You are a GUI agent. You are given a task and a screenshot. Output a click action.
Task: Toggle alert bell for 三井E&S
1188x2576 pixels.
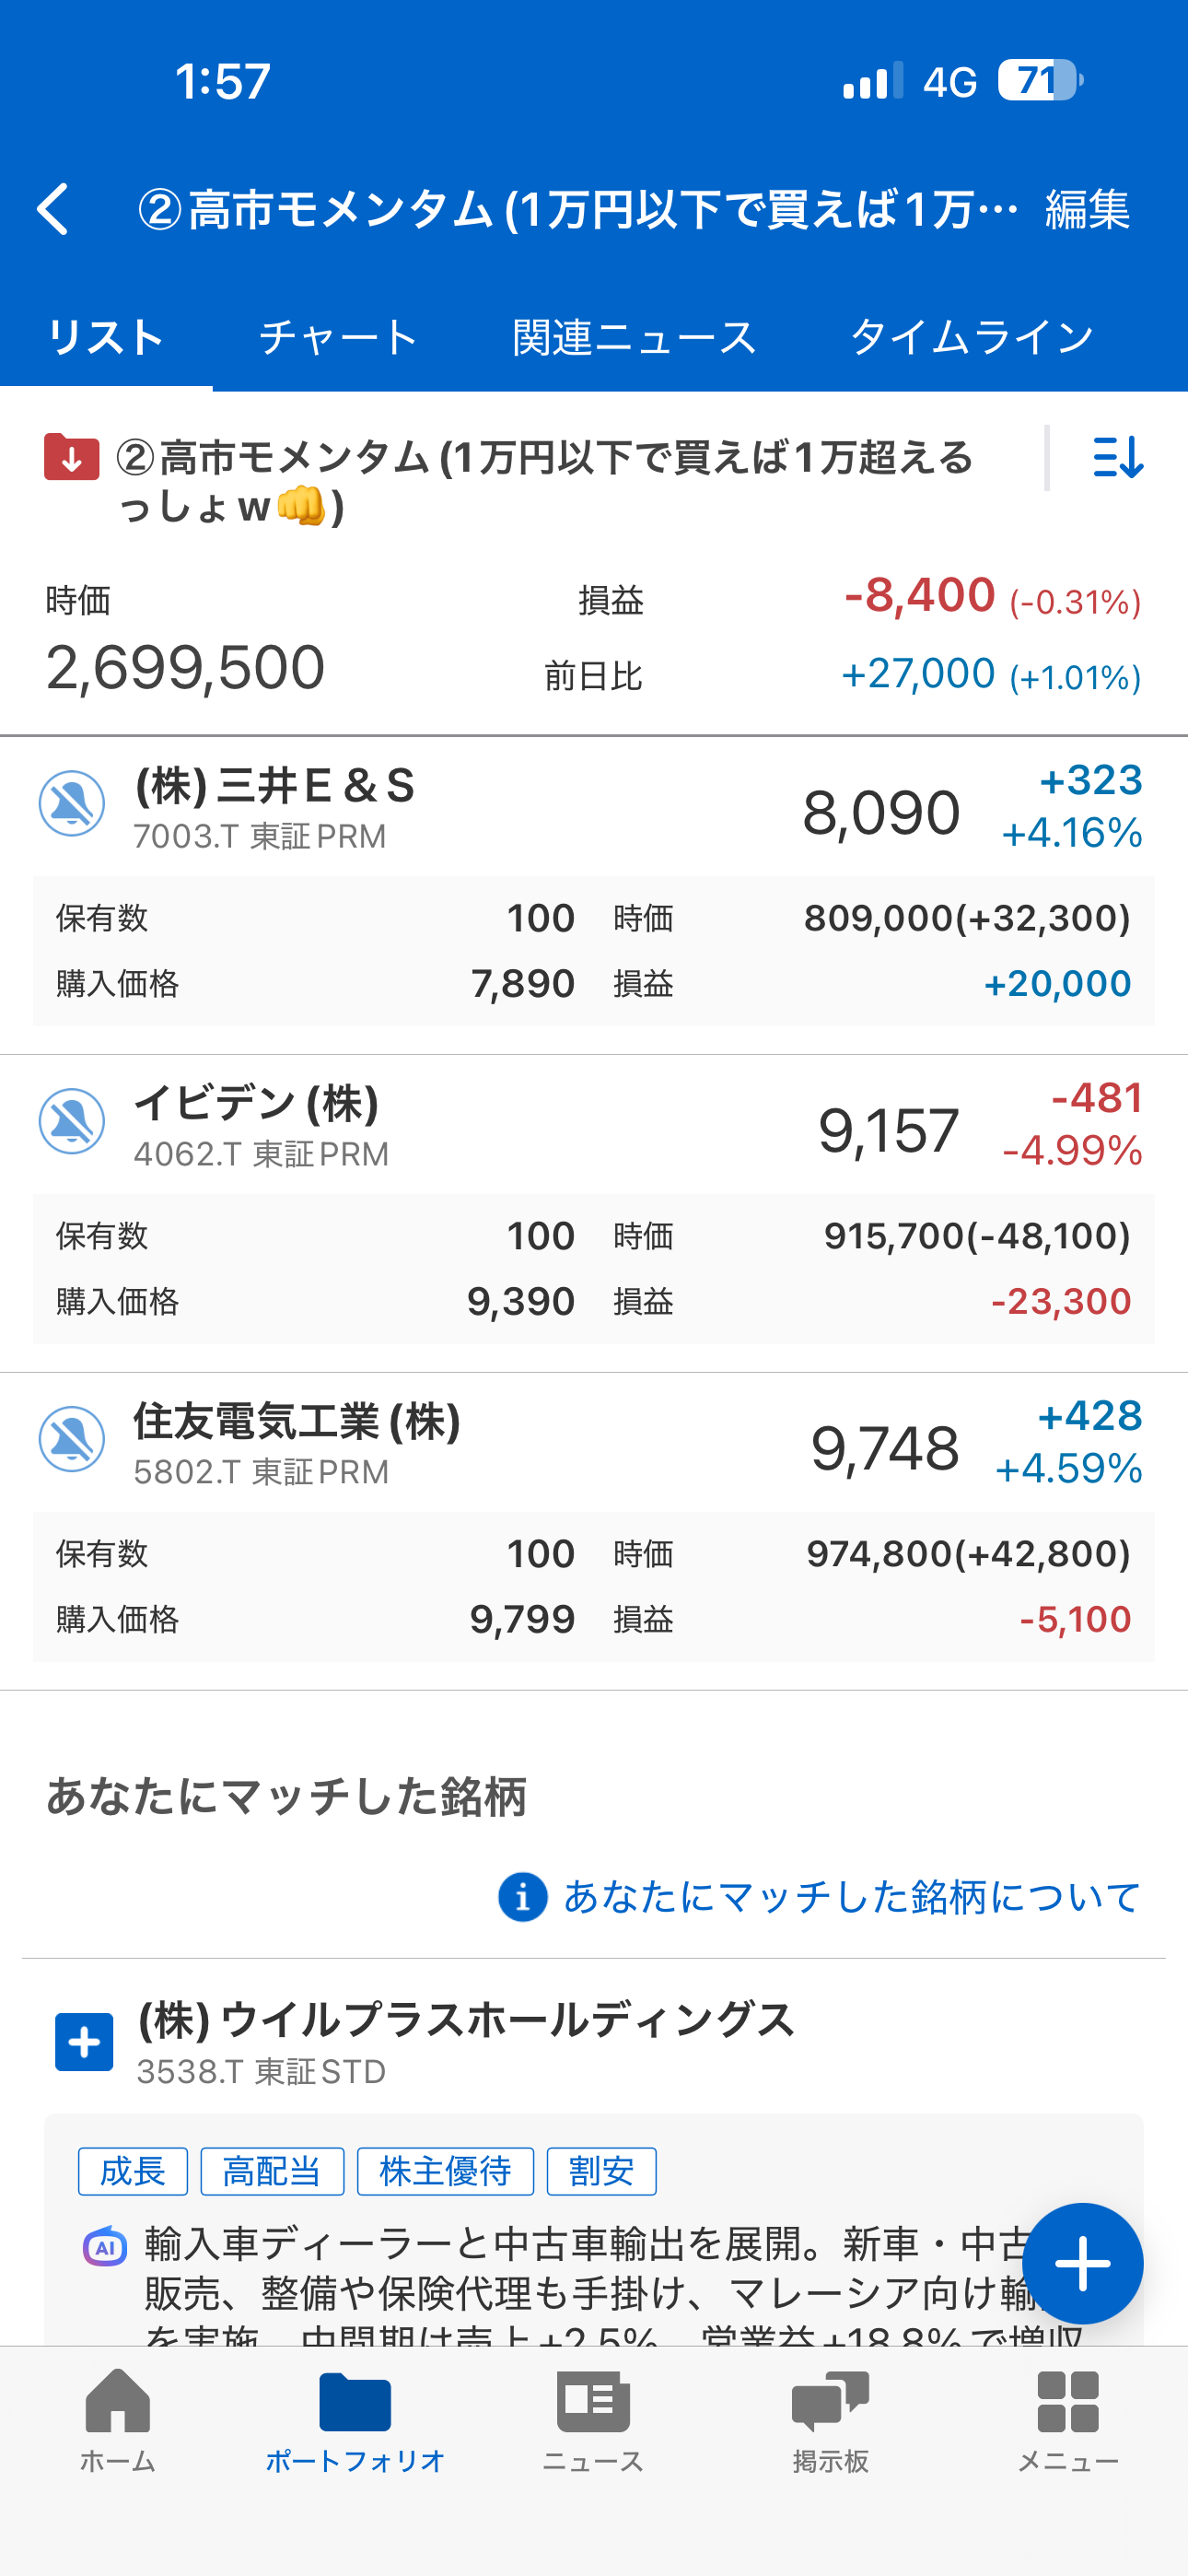[x=72, y=803]
